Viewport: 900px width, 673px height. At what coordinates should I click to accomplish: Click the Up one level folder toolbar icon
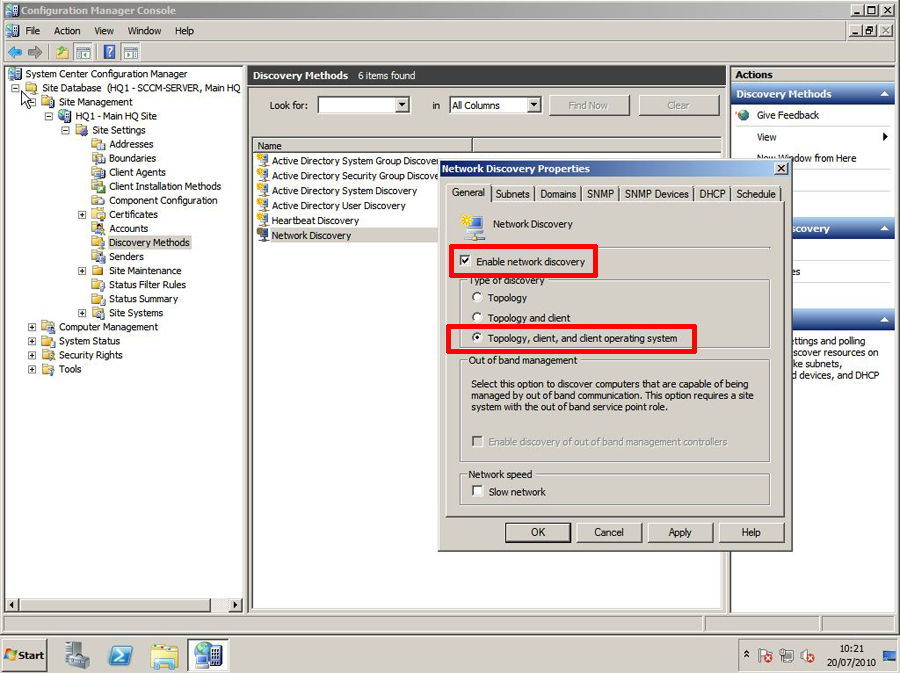[62, 53]
